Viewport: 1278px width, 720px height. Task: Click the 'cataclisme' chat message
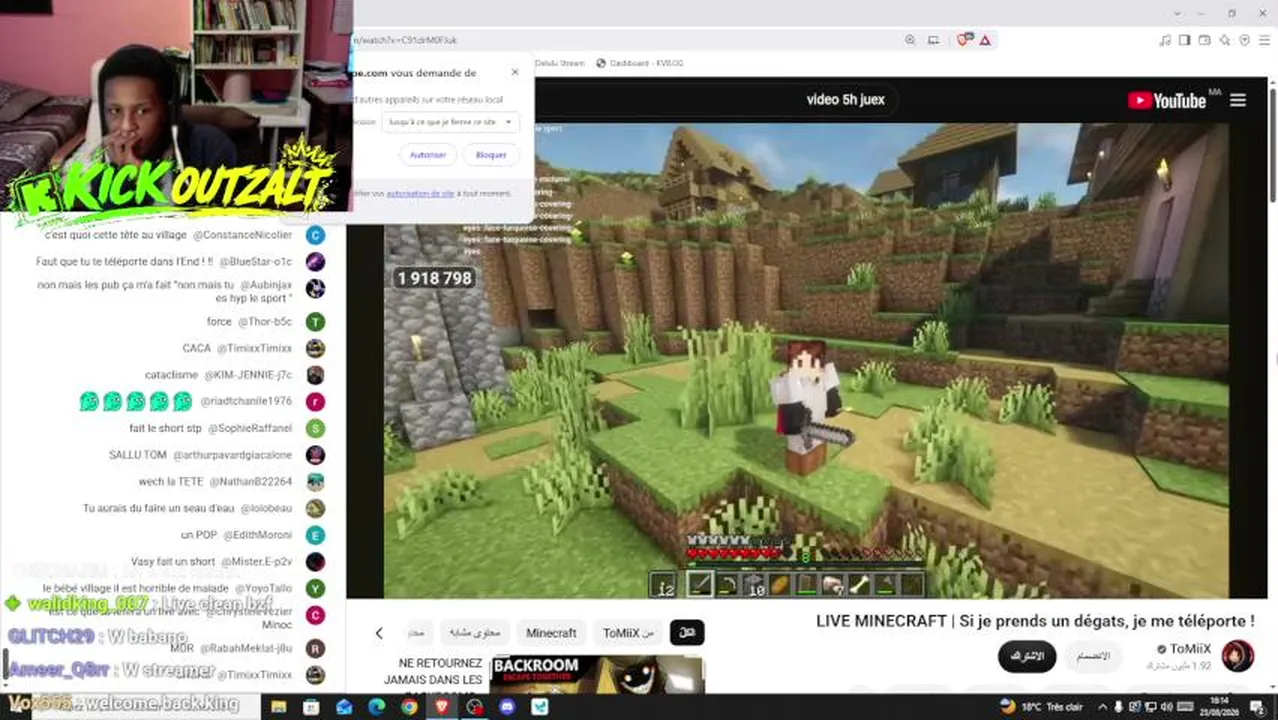pyautogui.click(x=172, y=375)
